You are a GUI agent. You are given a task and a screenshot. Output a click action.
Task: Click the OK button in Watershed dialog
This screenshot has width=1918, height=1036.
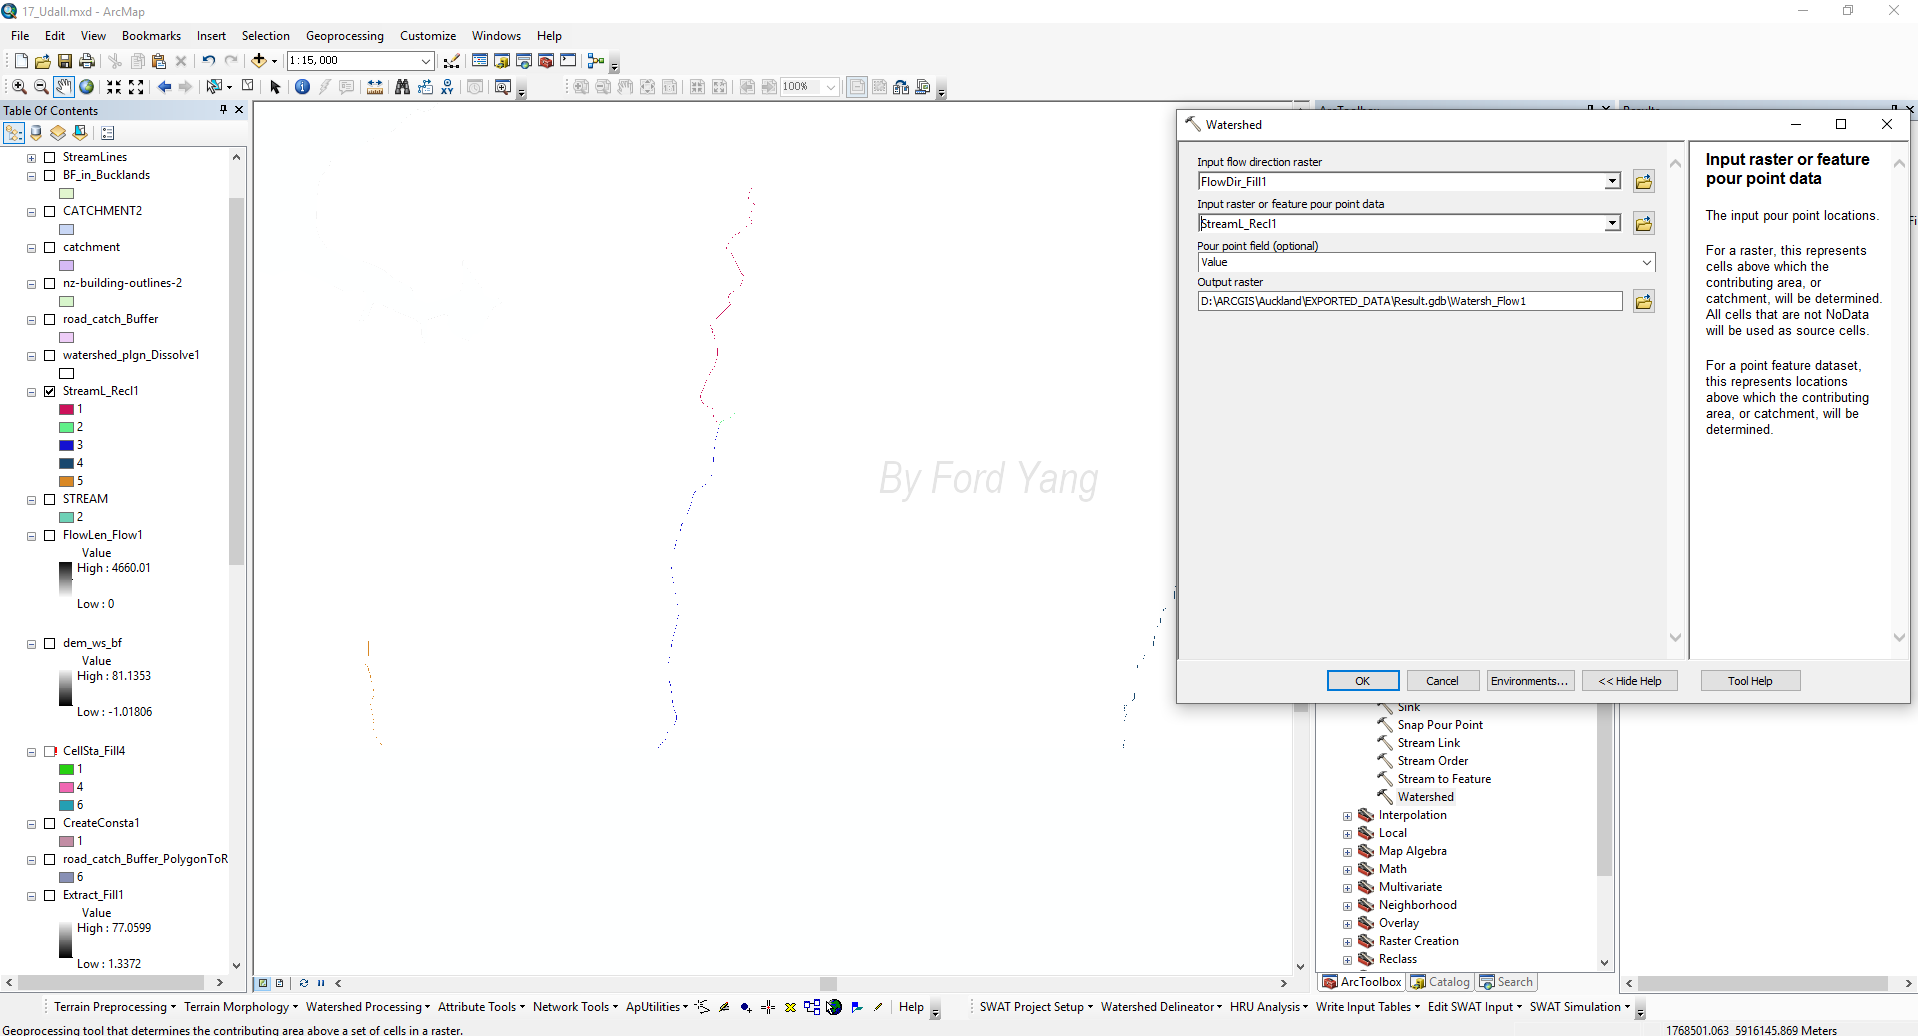click(1362, 681)
